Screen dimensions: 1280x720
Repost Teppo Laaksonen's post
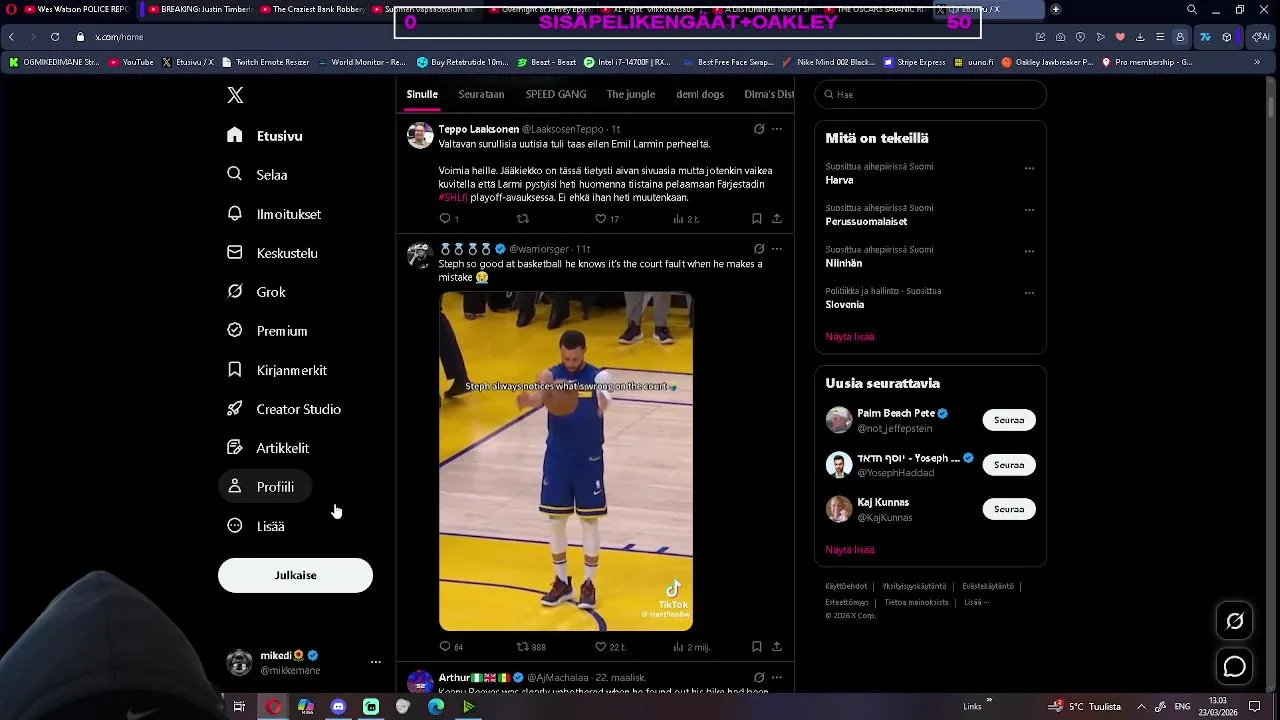click(x=522, y=219)
